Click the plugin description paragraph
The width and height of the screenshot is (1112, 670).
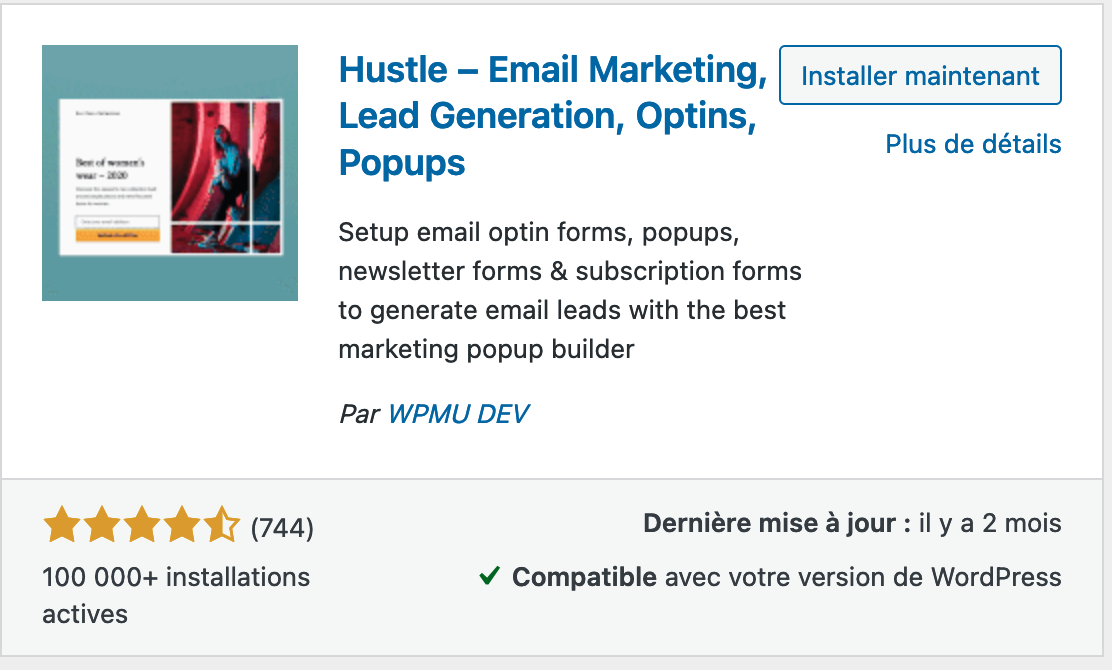click(x=570, y=290)
